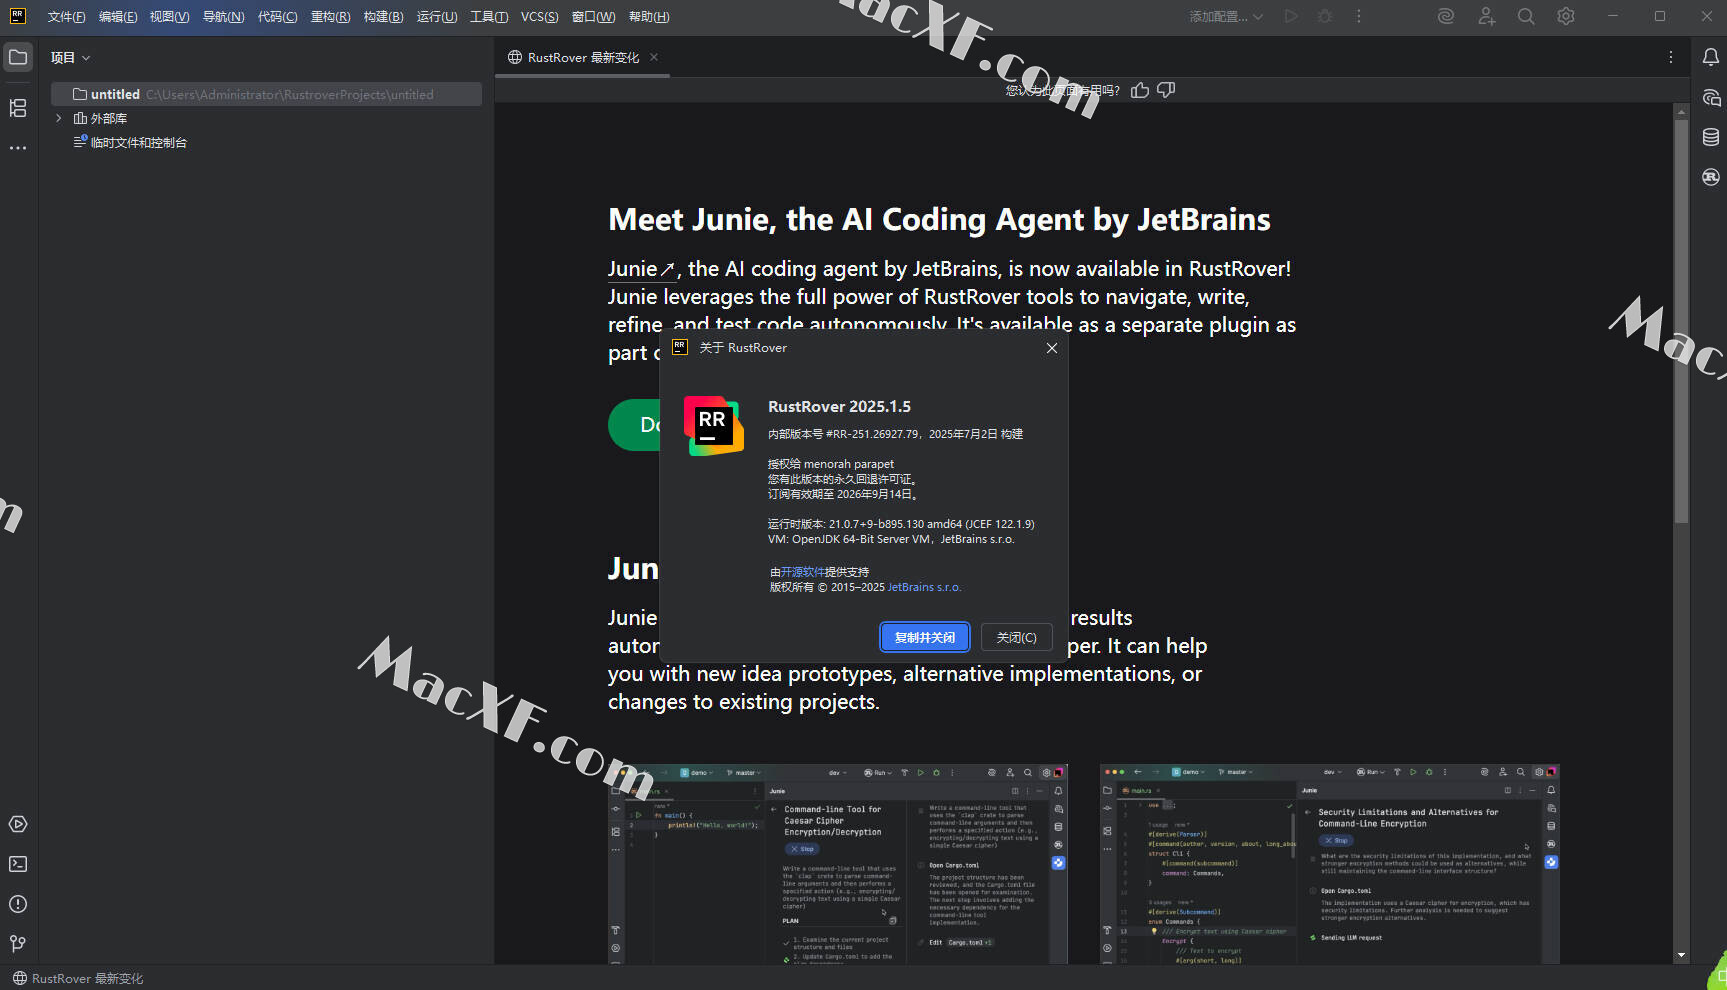
Task: Click the RustRover 2025.1.5 version text
Action: coord(839,406)
